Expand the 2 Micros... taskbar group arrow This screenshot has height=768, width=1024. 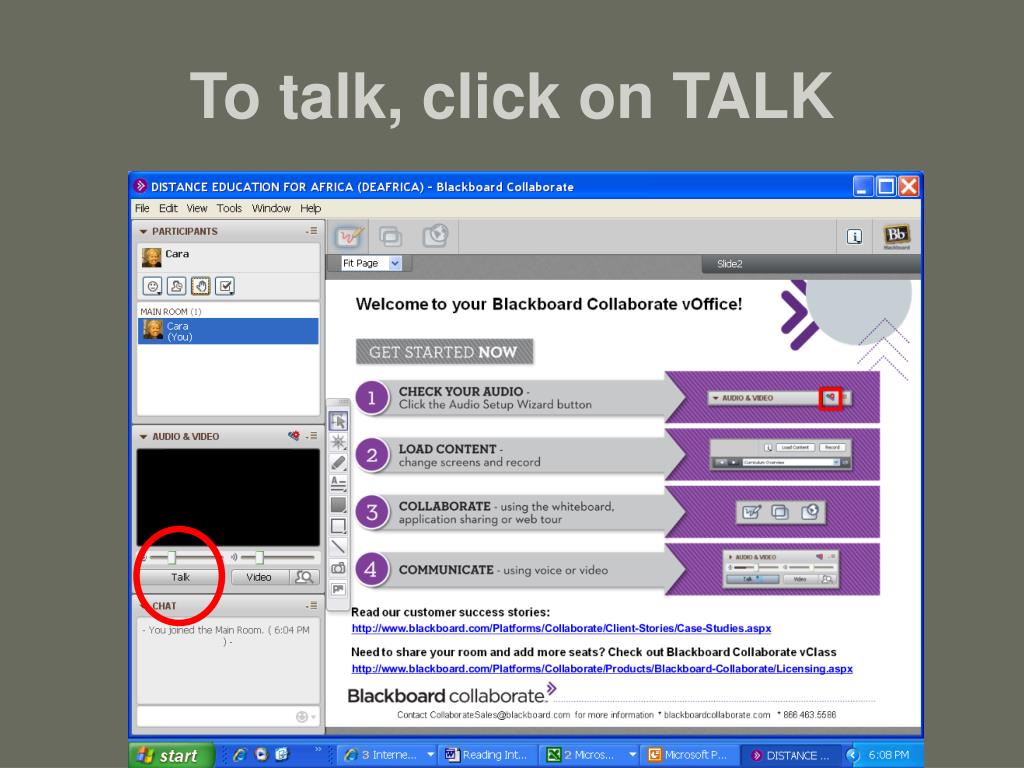[632, 754]
